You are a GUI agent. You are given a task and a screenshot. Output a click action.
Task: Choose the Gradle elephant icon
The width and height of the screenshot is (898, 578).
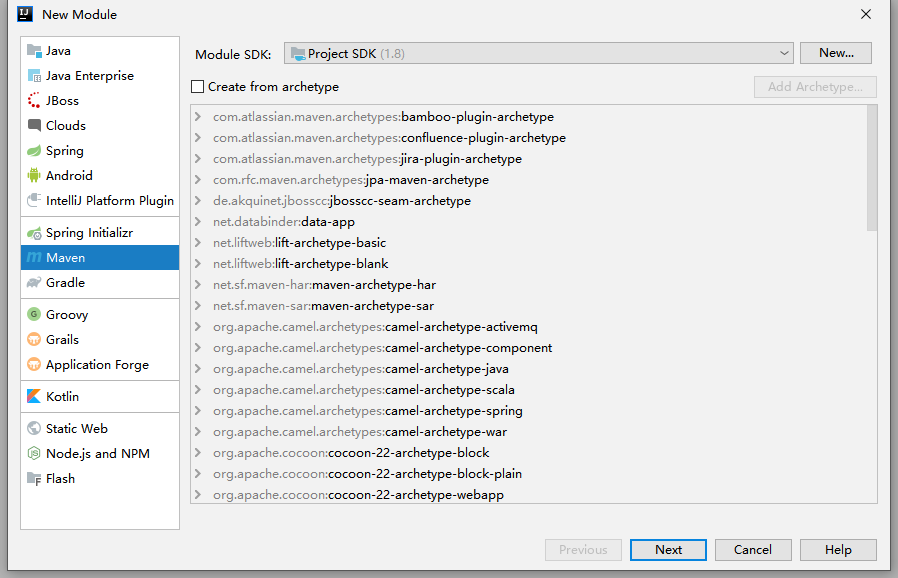34,282
